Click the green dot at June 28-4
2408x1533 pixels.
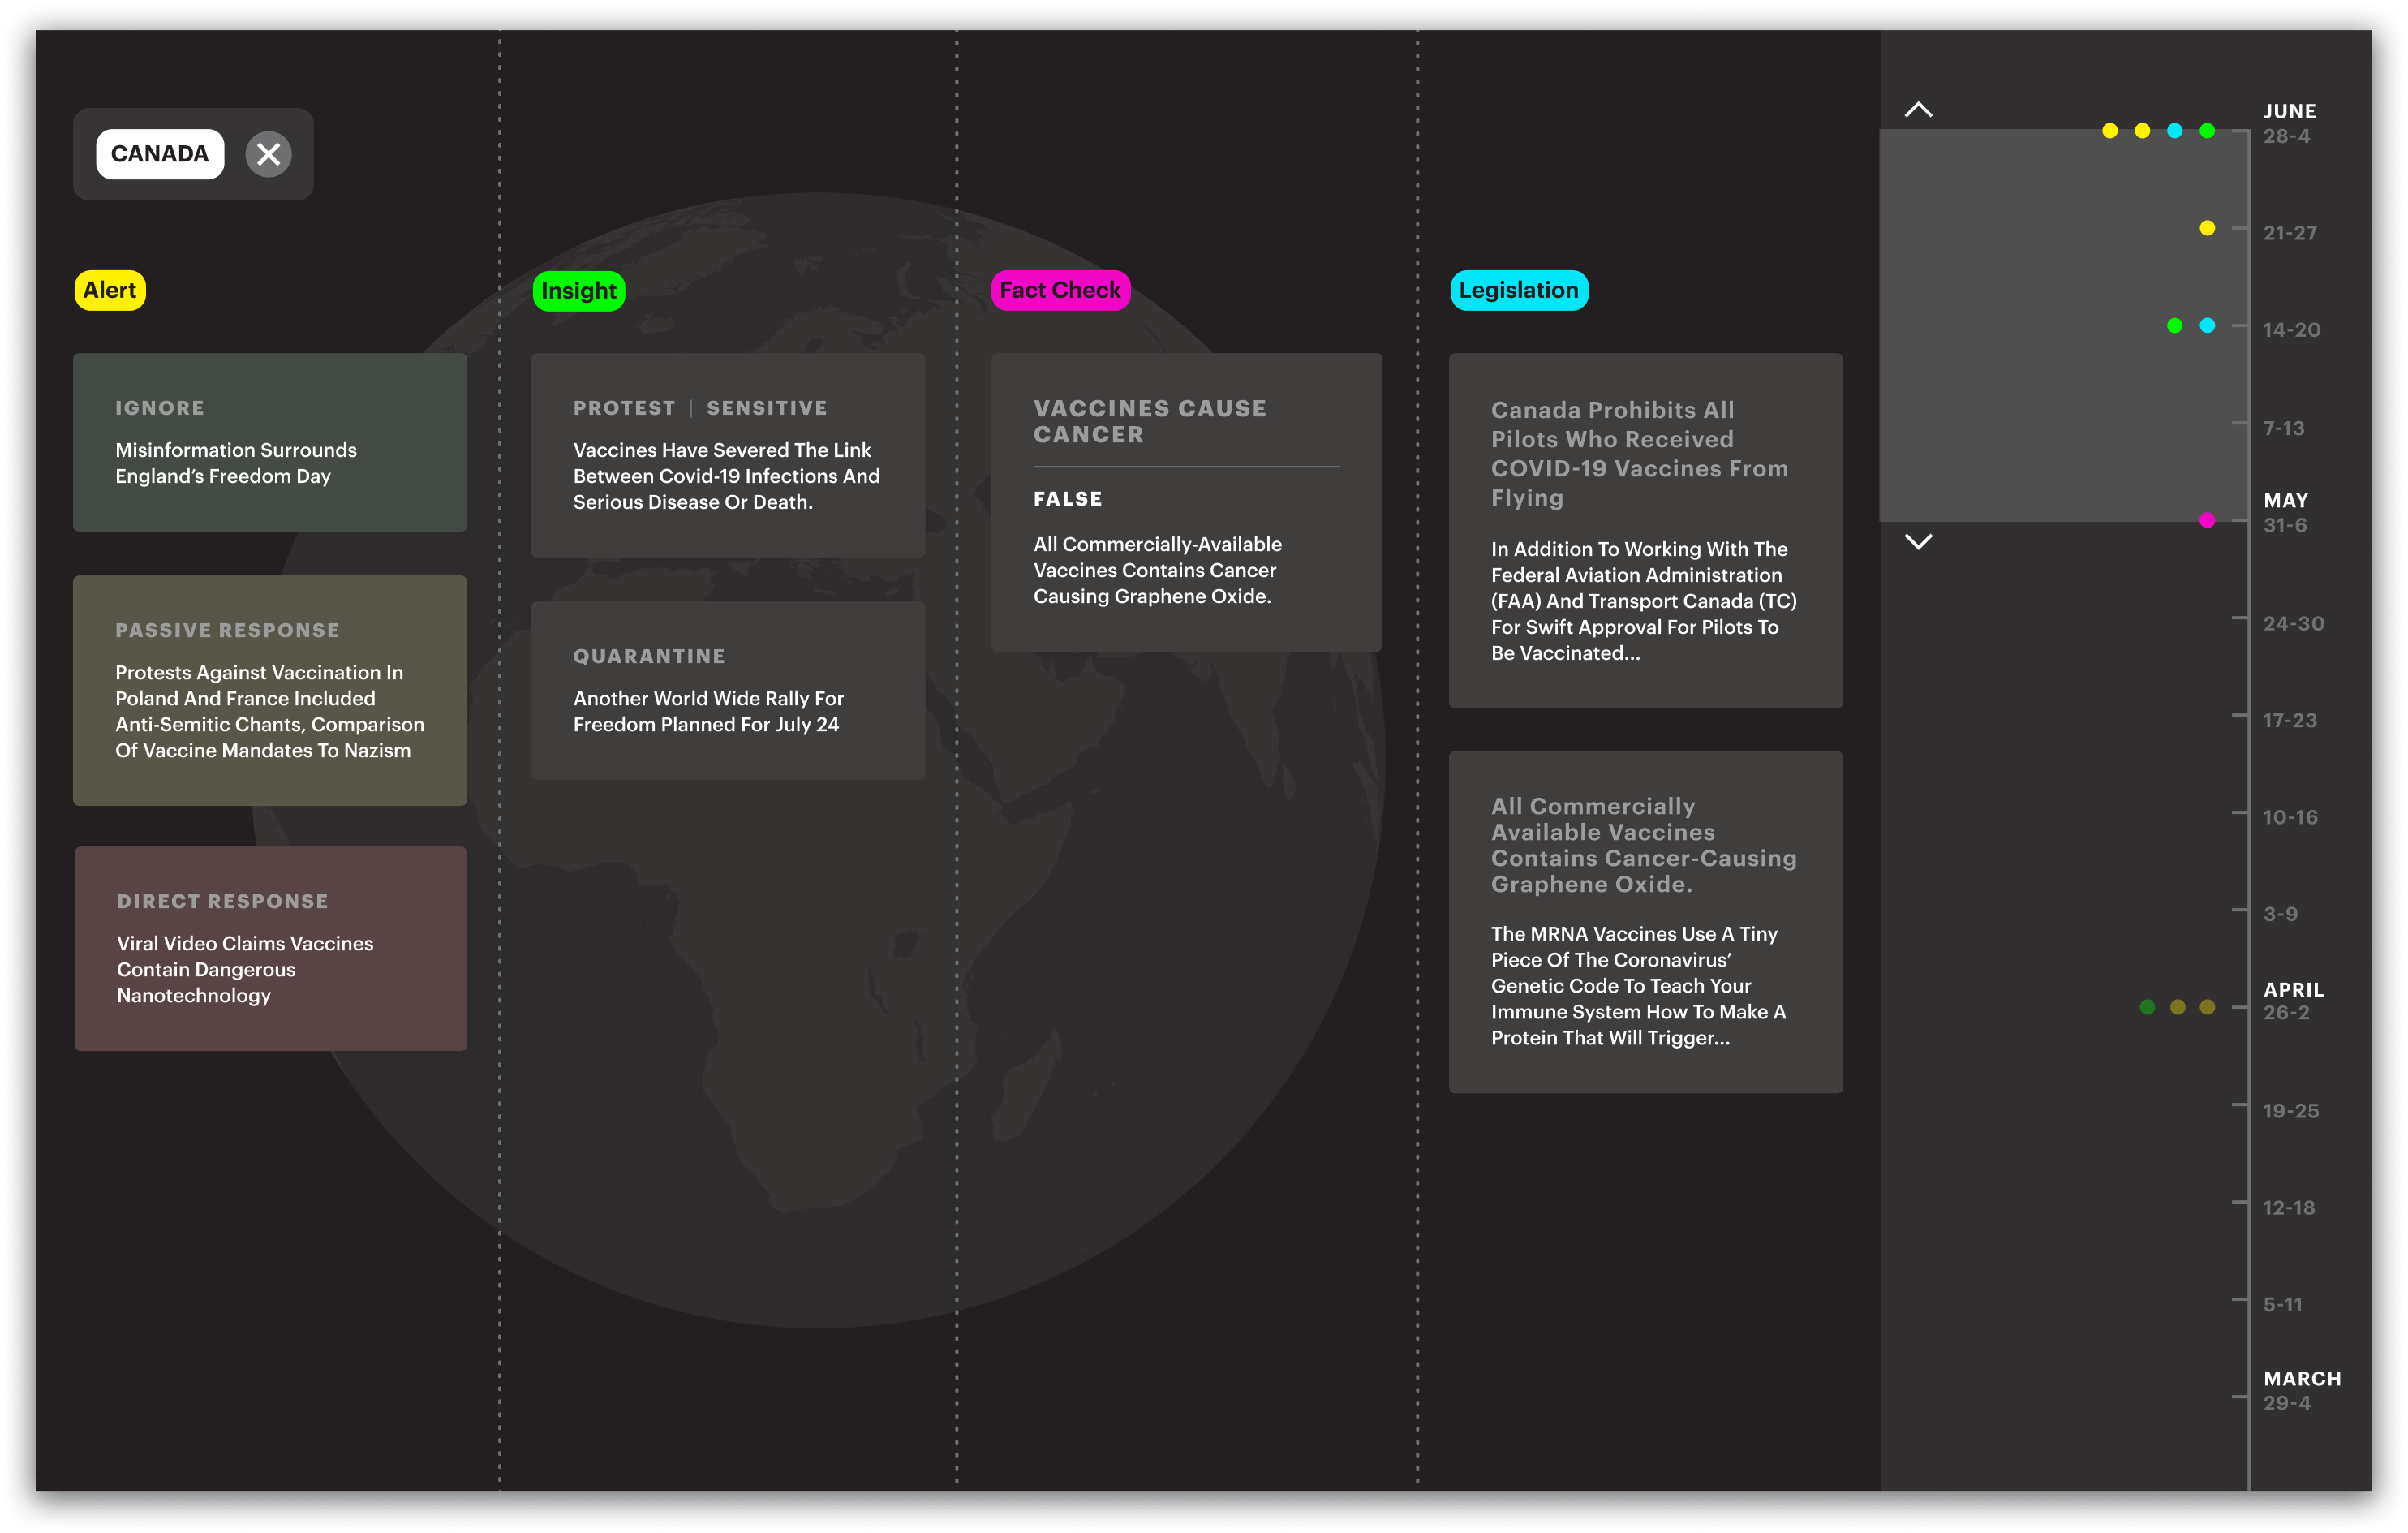click(x=2207, y=131)
